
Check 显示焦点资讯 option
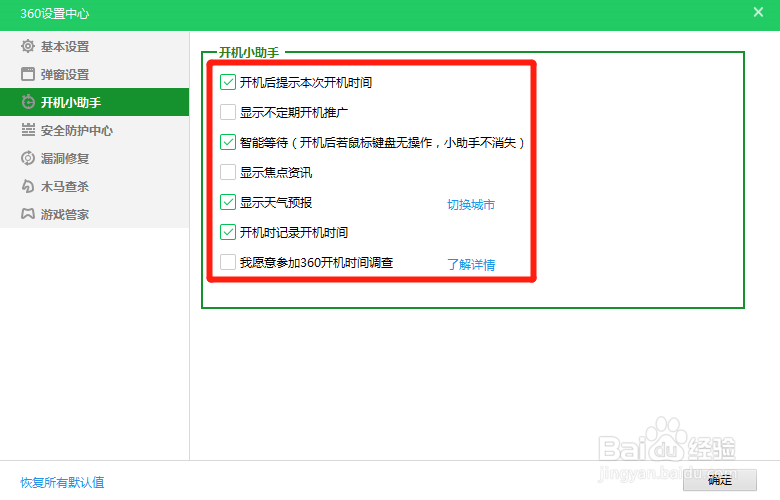pos(228,172)
